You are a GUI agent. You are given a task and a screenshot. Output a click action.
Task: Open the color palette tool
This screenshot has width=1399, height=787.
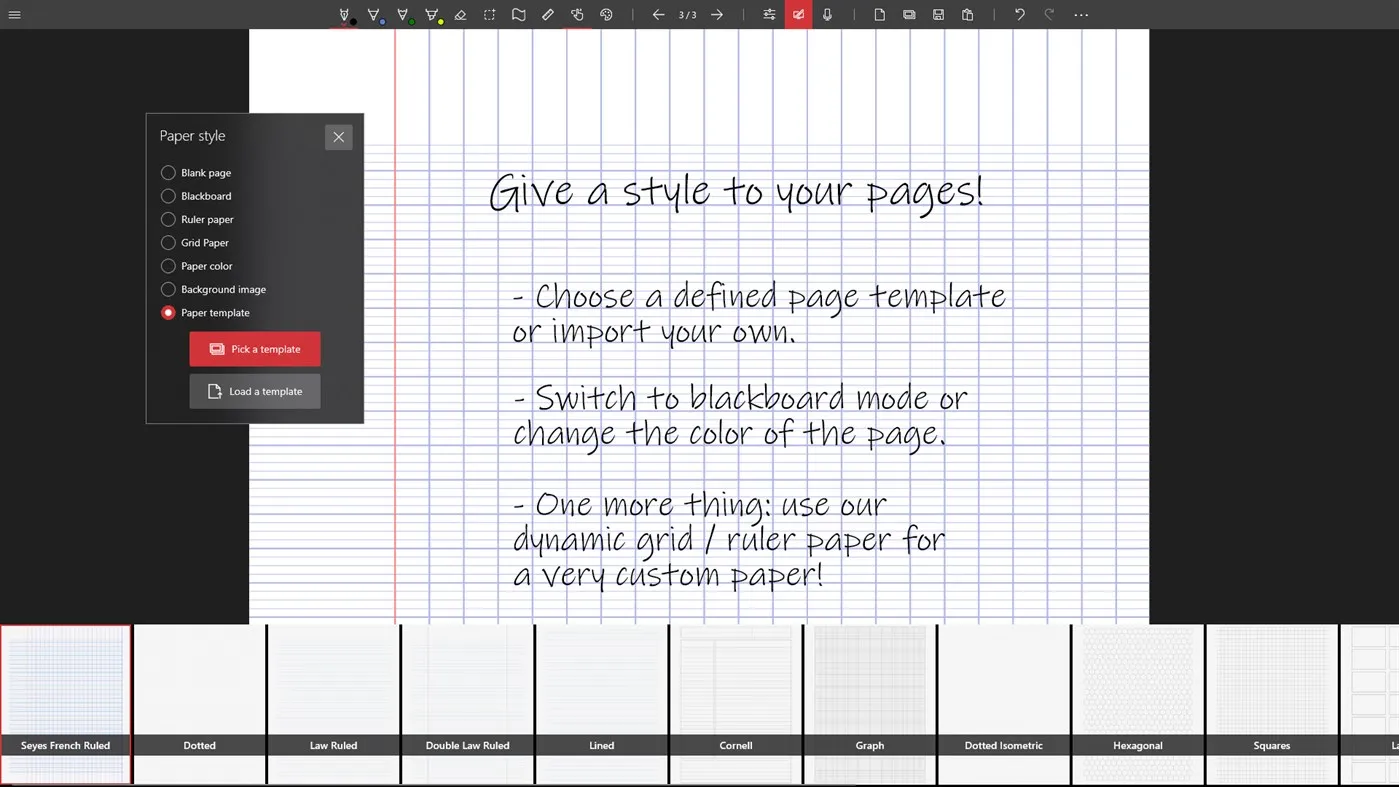point(606,14)
